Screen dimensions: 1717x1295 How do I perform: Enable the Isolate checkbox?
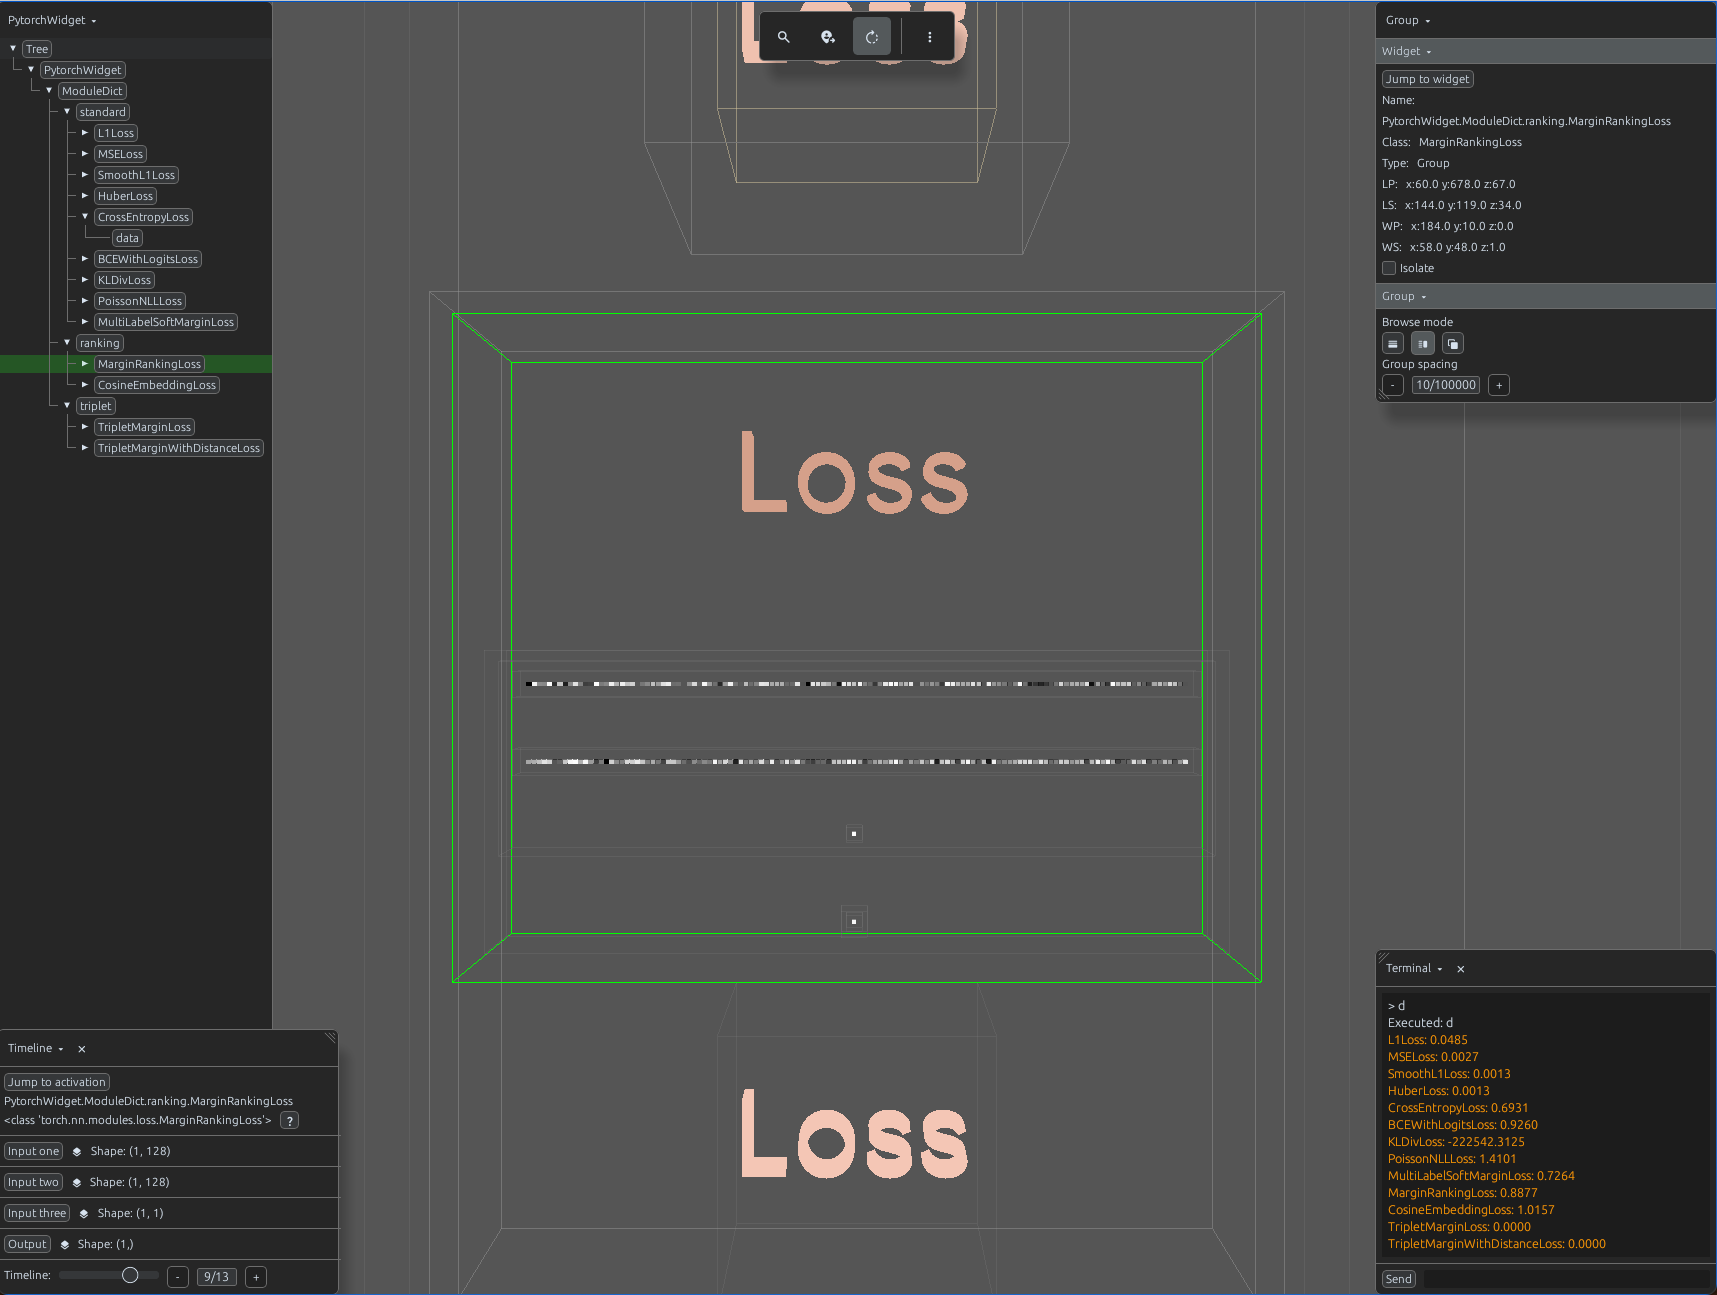click(x=1389, y=268)
